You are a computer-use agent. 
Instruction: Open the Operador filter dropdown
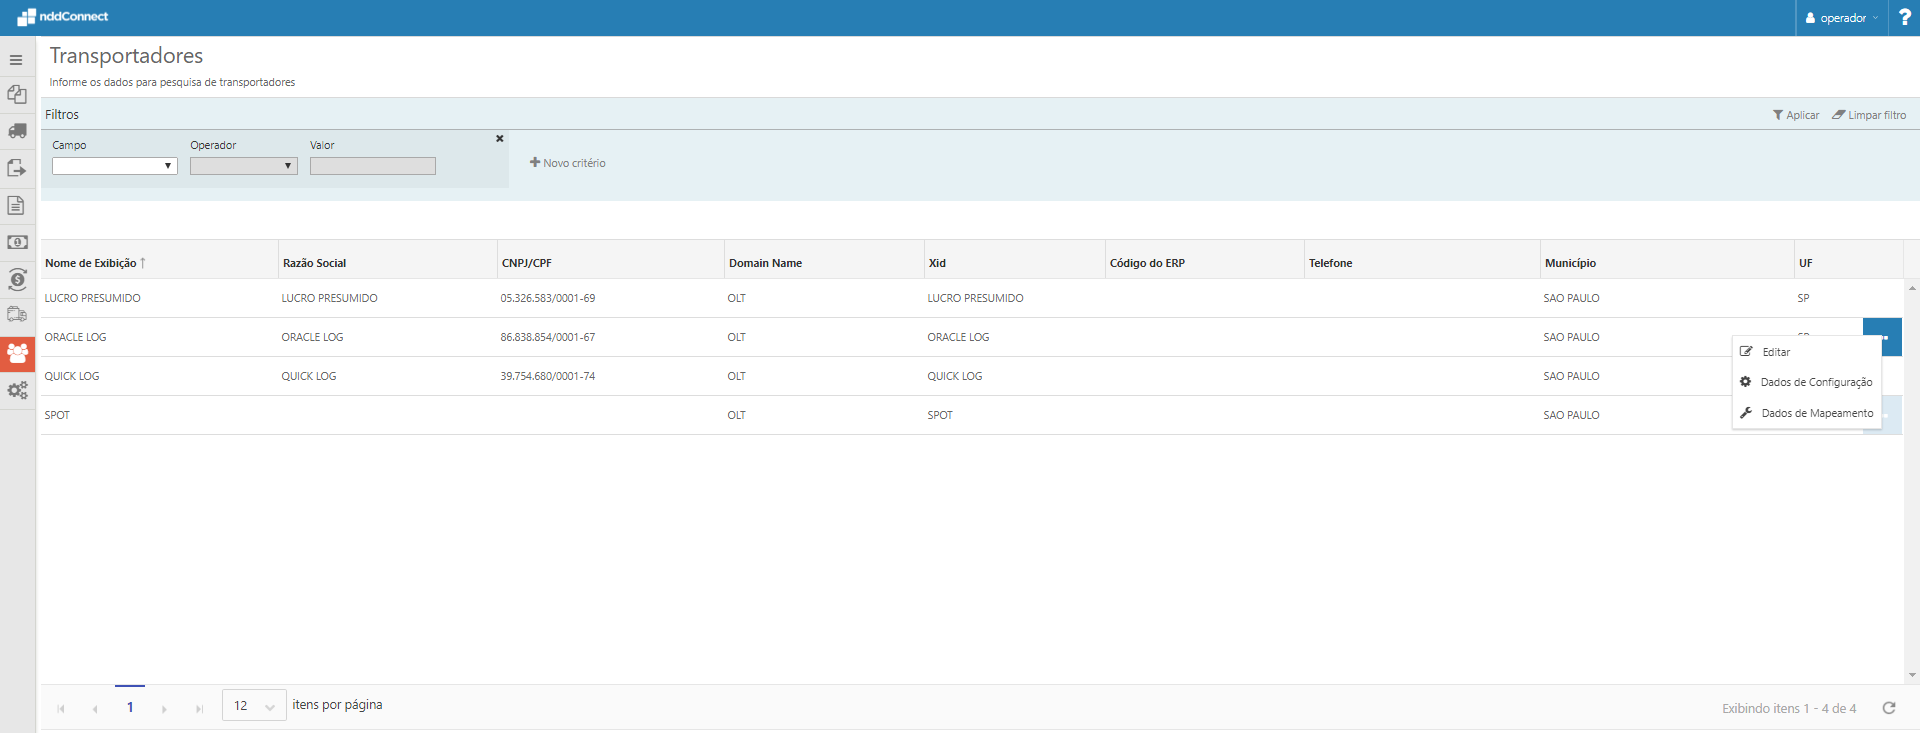(x=244, y=166)
